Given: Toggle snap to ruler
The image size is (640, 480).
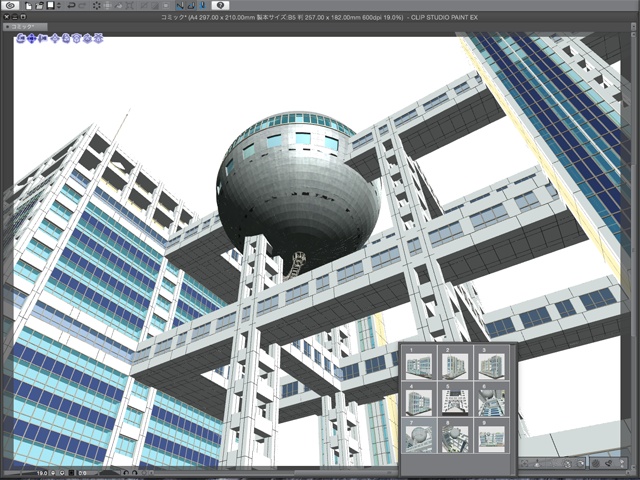Looking at the screenshot, I should (x=180, y=5).
